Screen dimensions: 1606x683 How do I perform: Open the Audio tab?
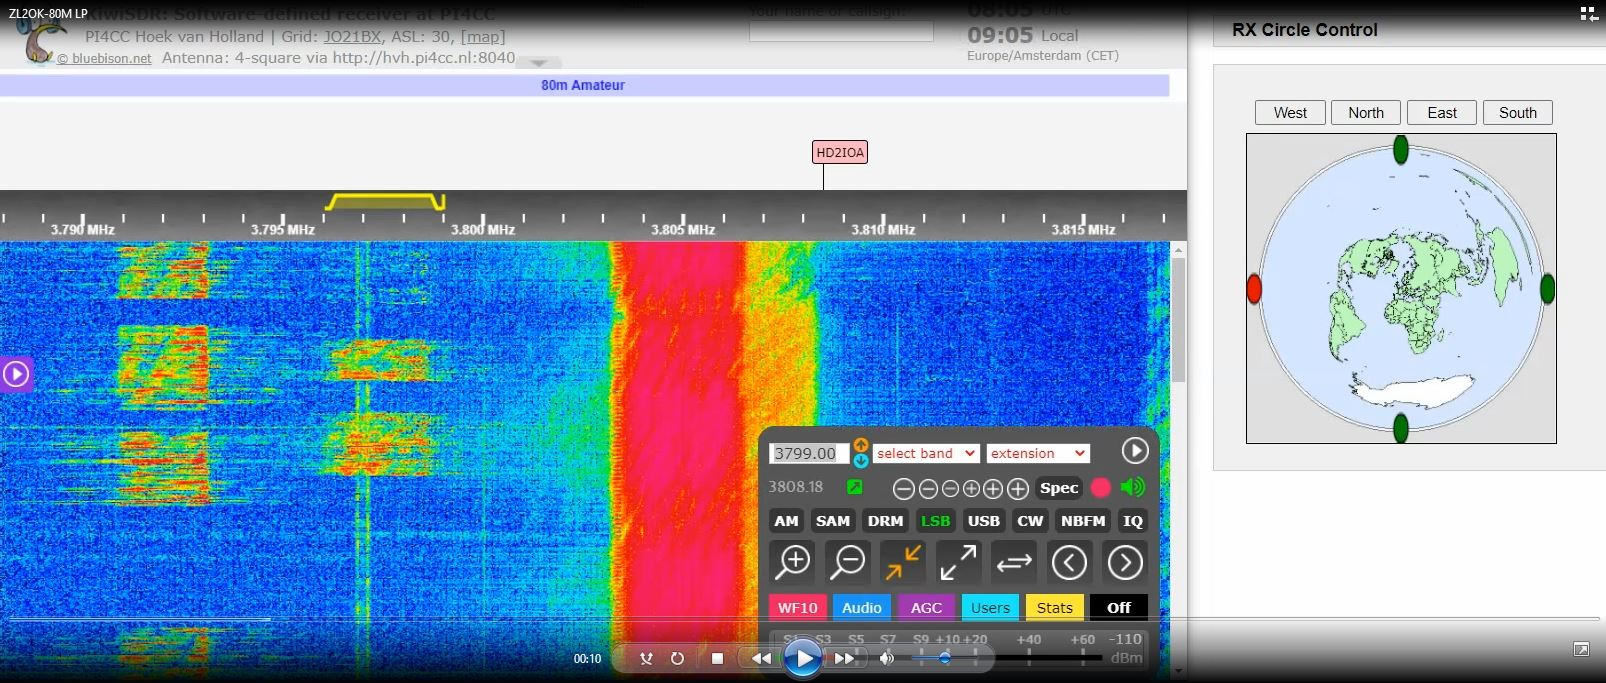point(862,607)
